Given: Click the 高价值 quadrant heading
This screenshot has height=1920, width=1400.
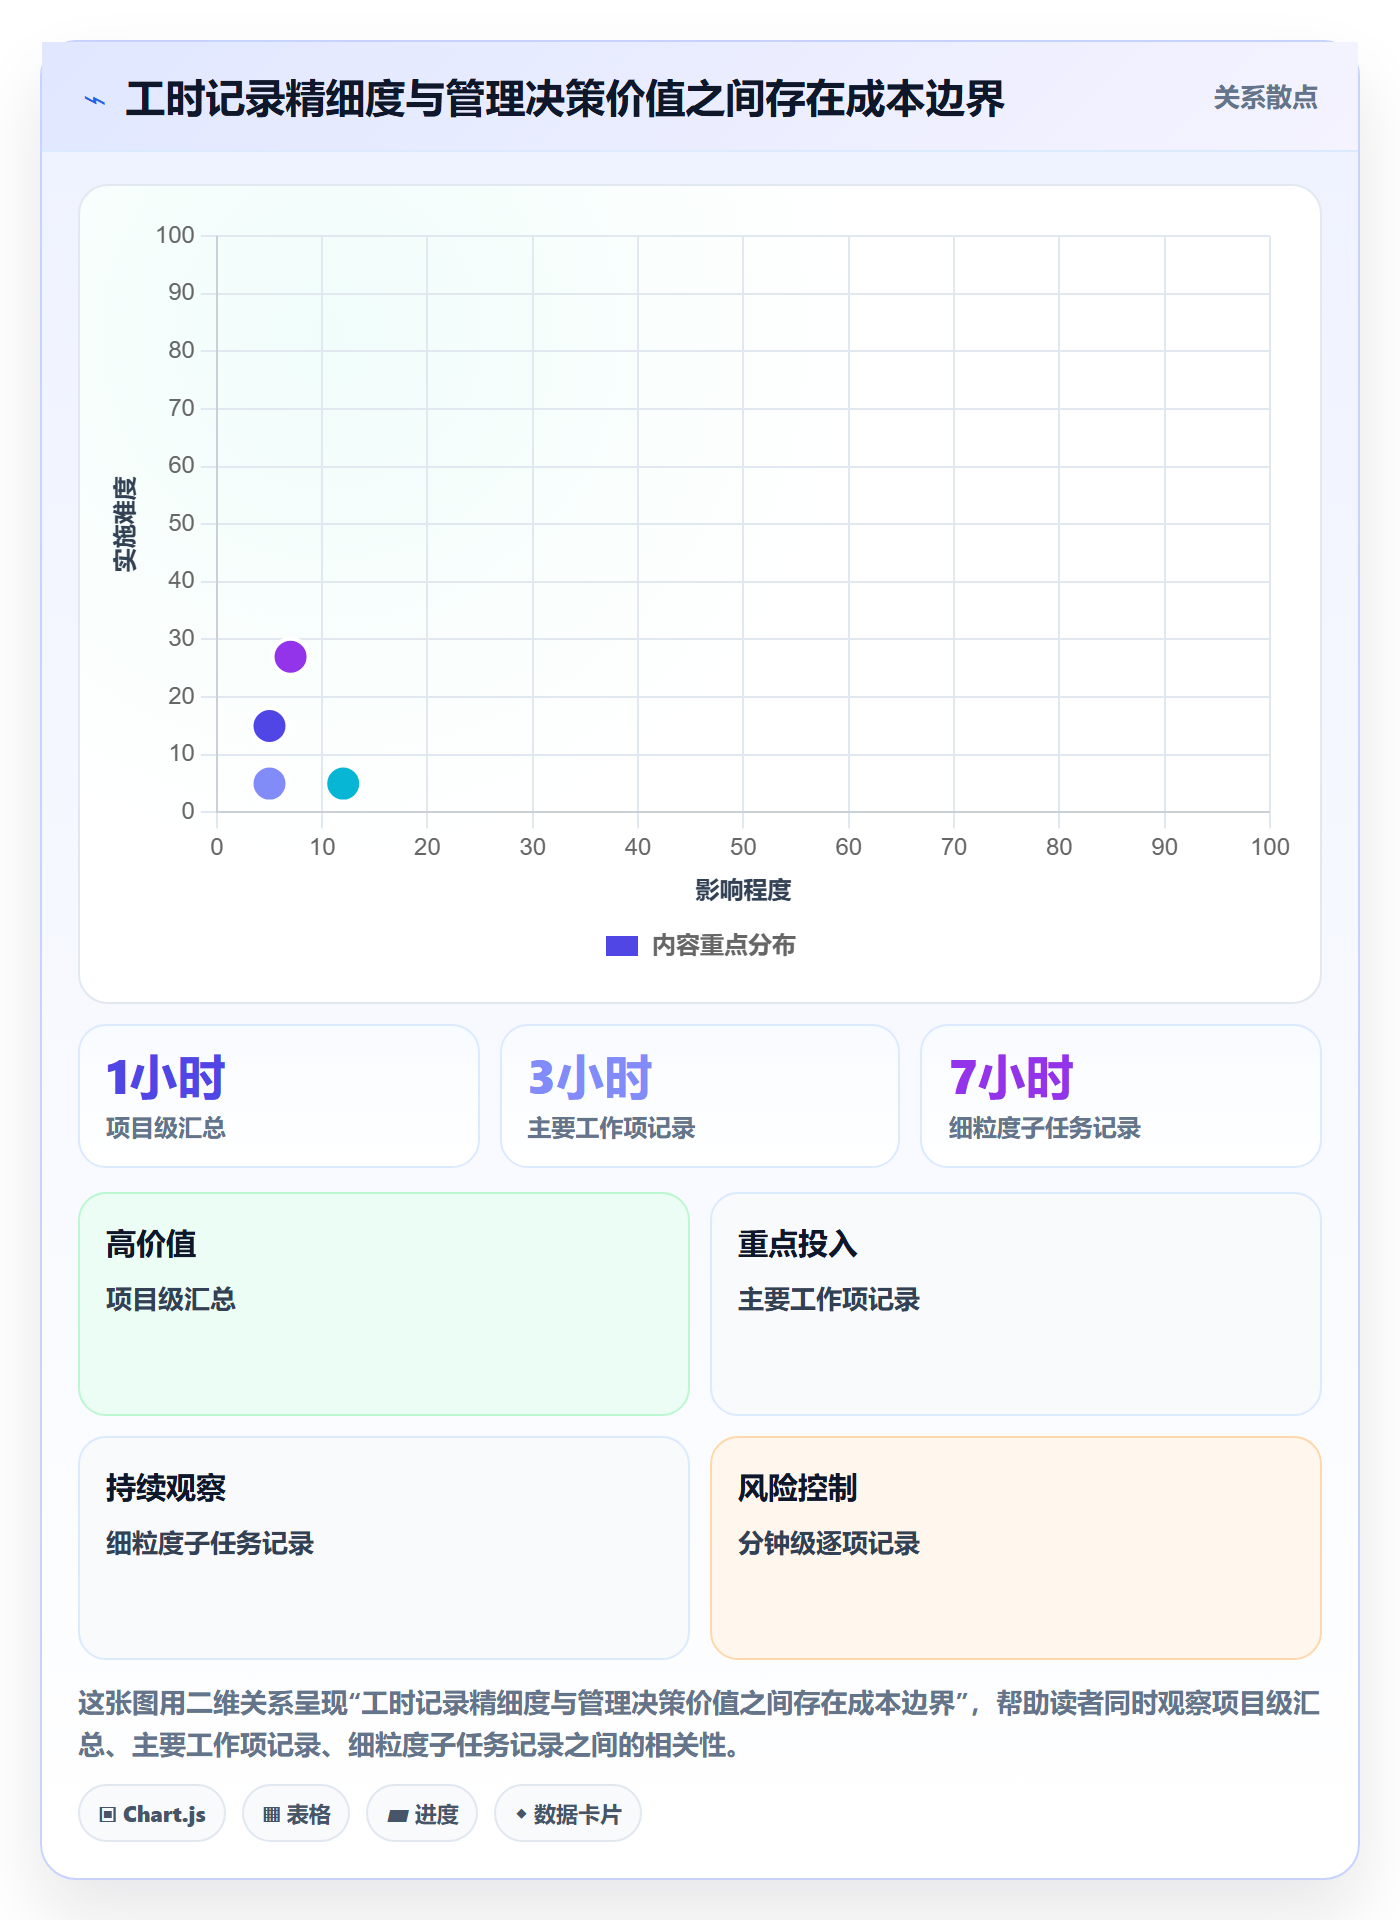Looking at the screenshot, I should (x=151, y=1244).
